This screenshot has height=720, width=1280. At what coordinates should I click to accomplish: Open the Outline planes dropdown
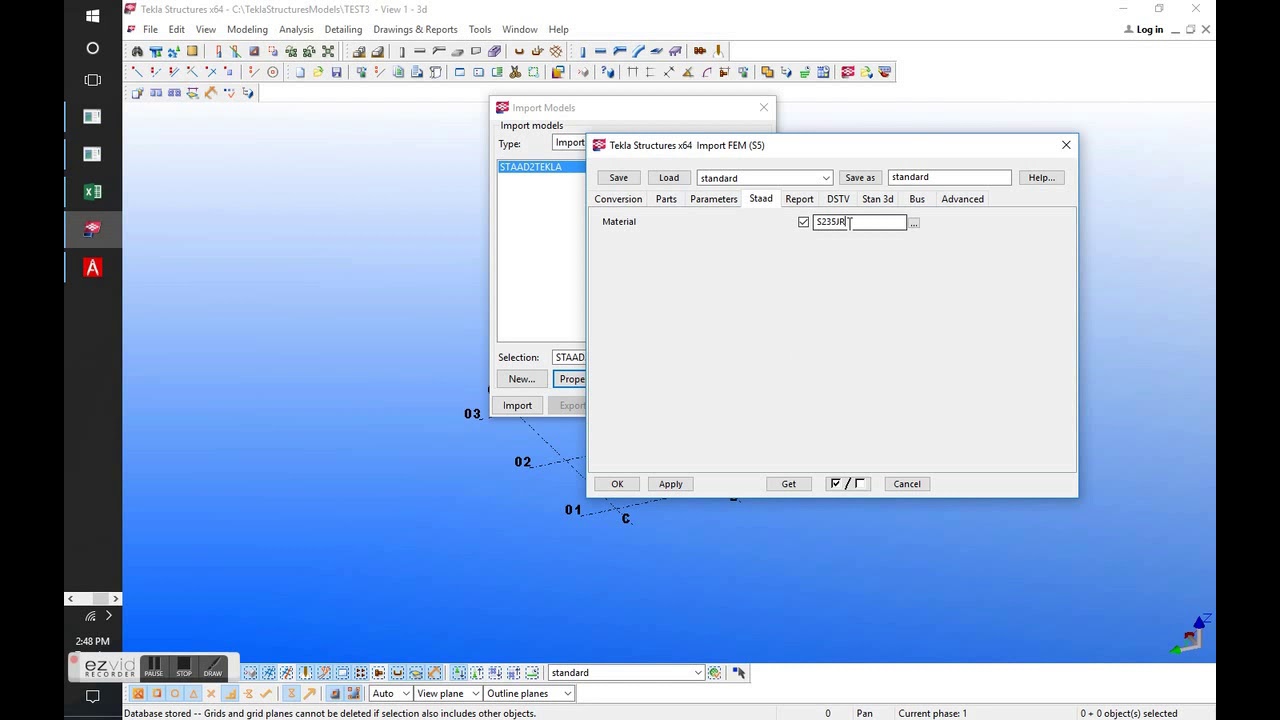pos(529,693)
